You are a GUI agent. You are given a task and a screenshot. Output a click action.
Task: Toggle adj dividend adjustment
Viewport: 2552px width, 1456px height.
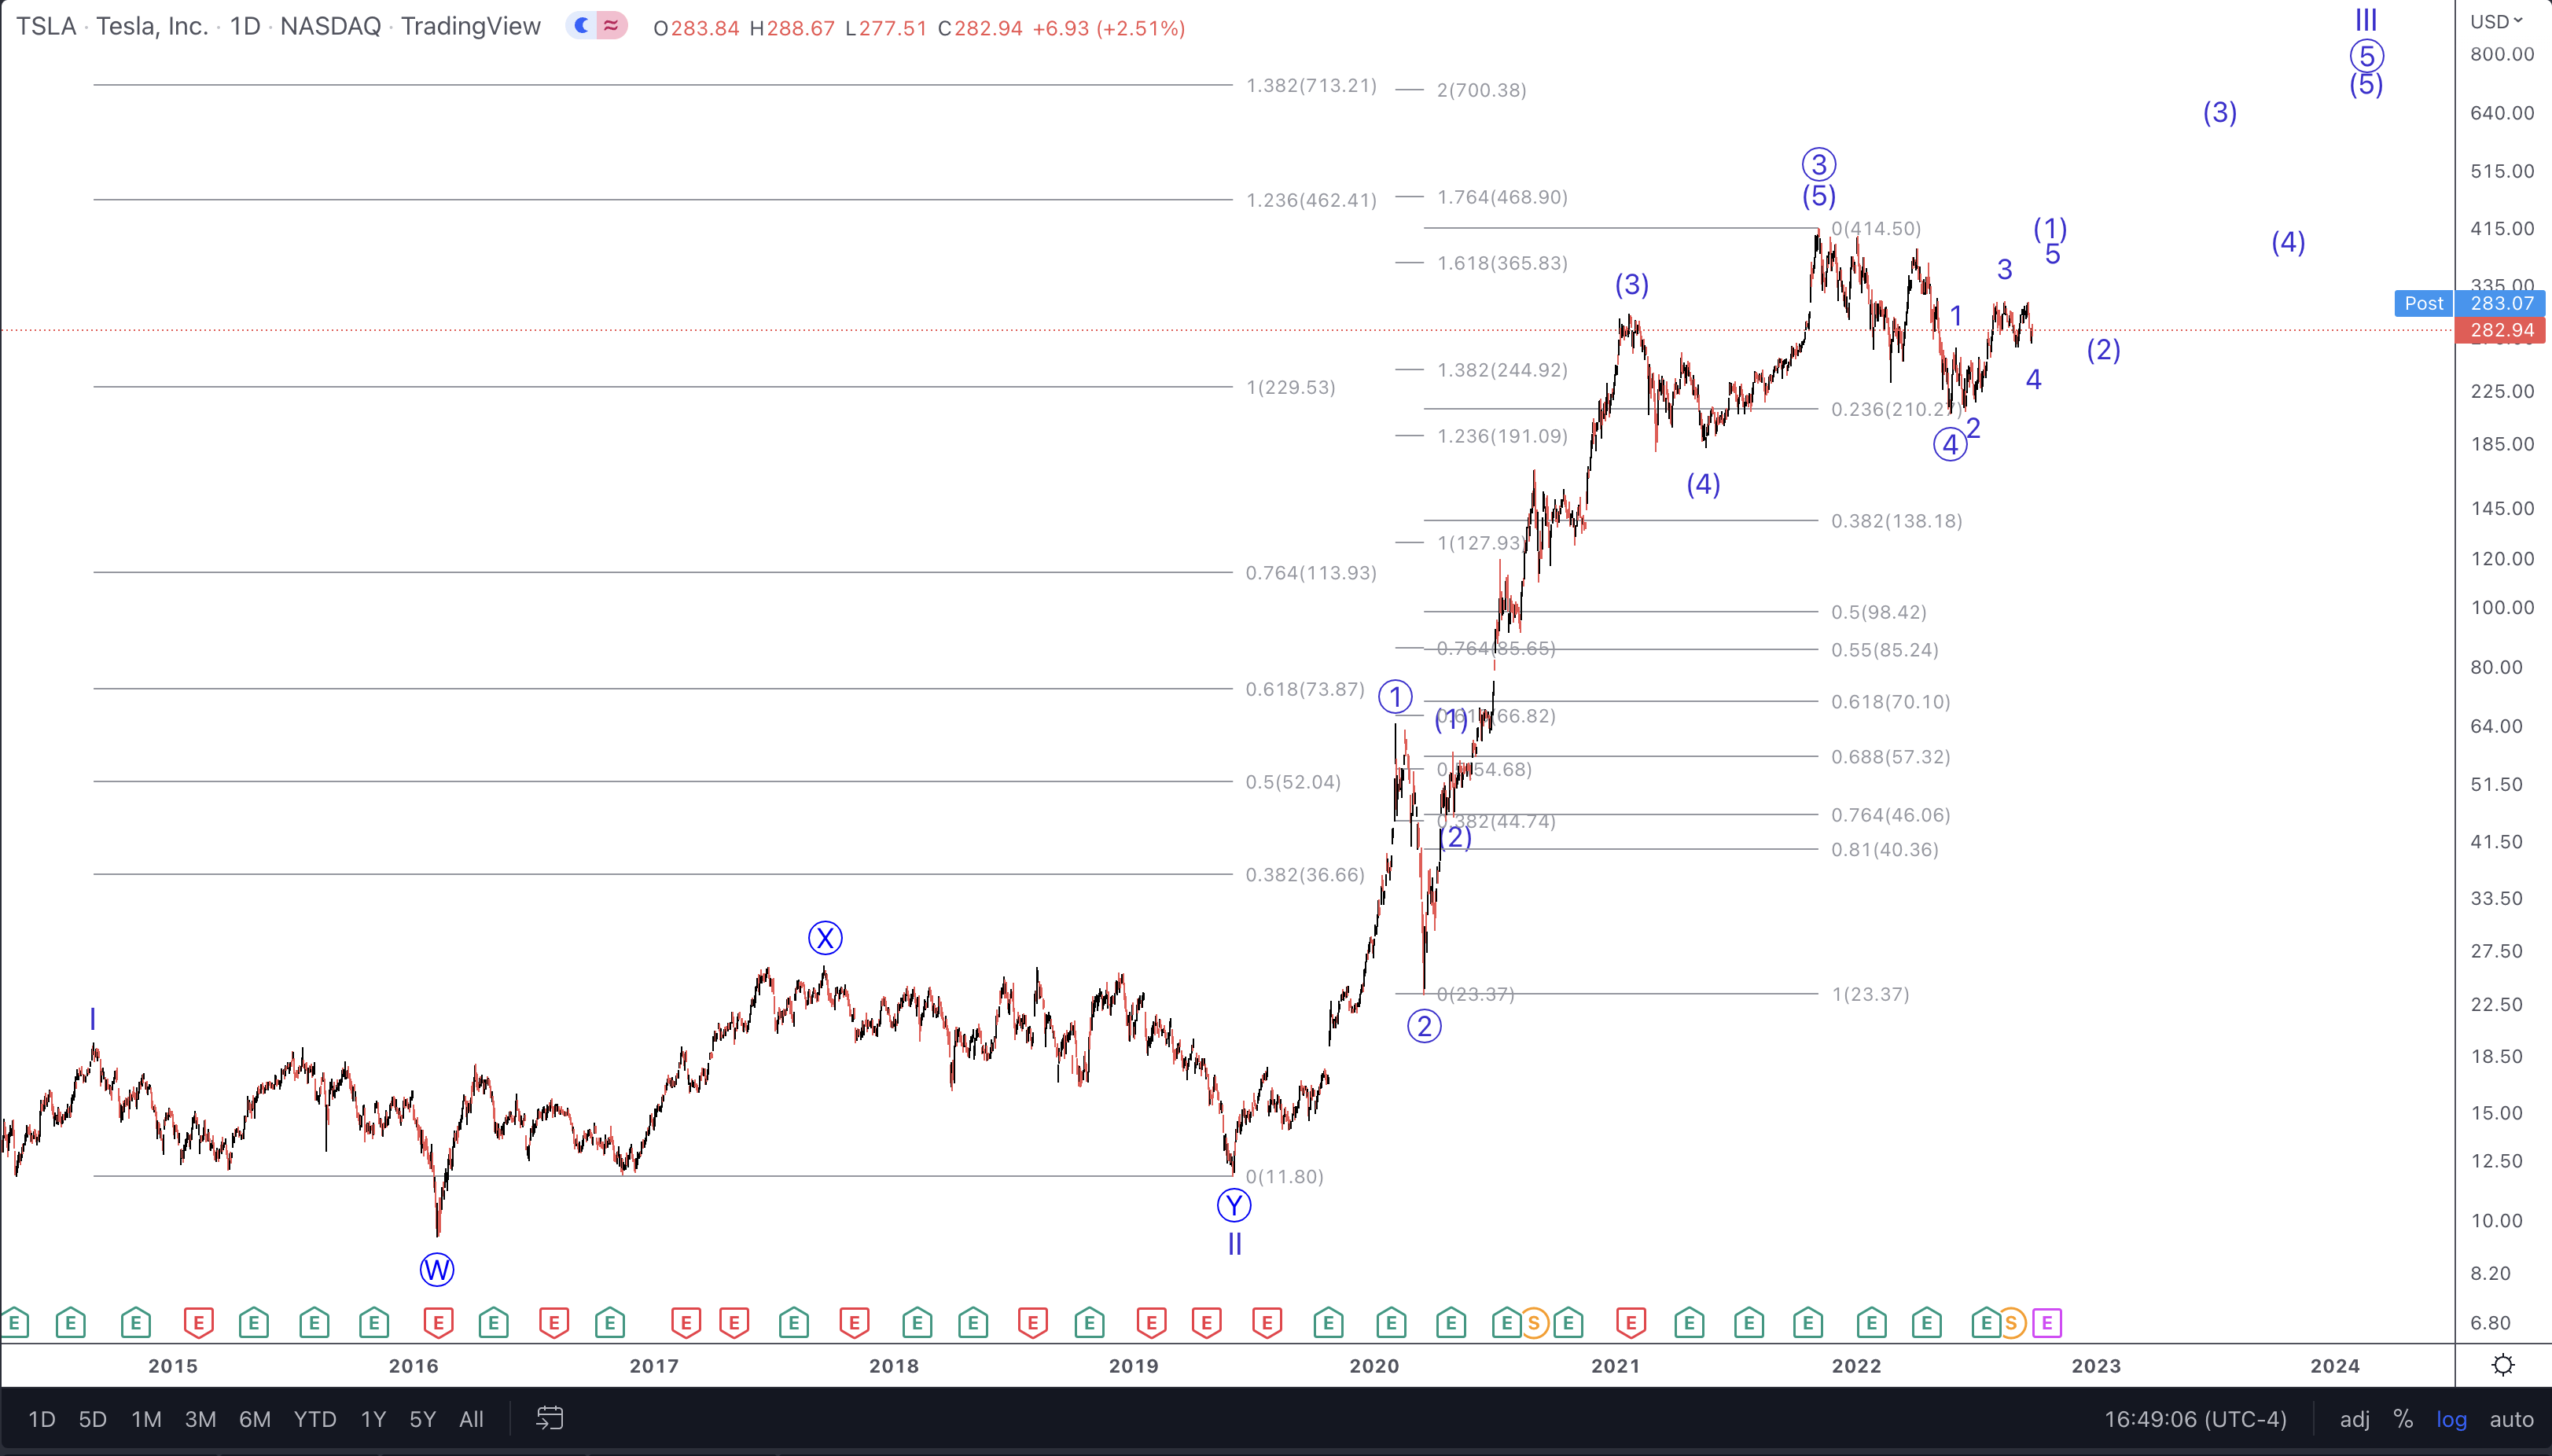[x=2355, y=1418]
